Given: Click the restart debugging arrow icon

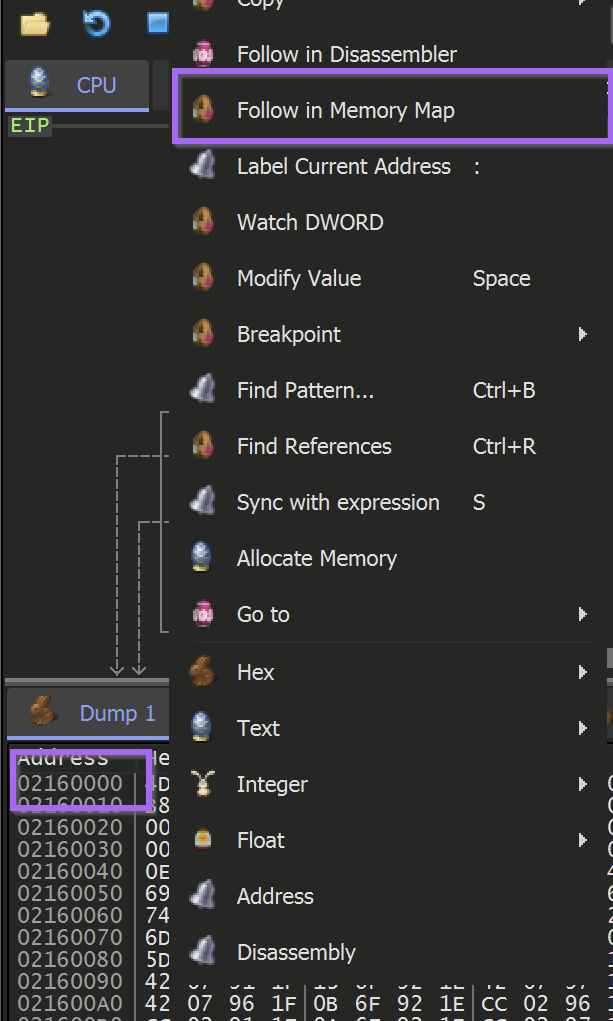Looking at the screenshot, I should [x=96, y=22].
